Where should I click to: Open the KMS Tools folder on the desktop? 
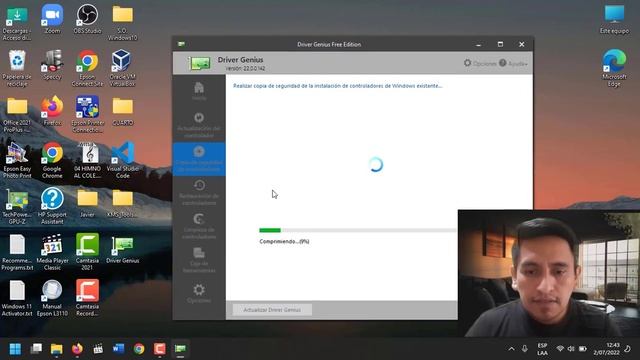coord(122,203)
